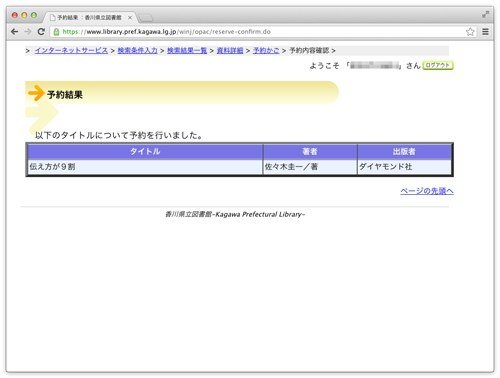Zoom the window with the green button
Viewport: 500px width, 378px height.
(x=34, y=15)
